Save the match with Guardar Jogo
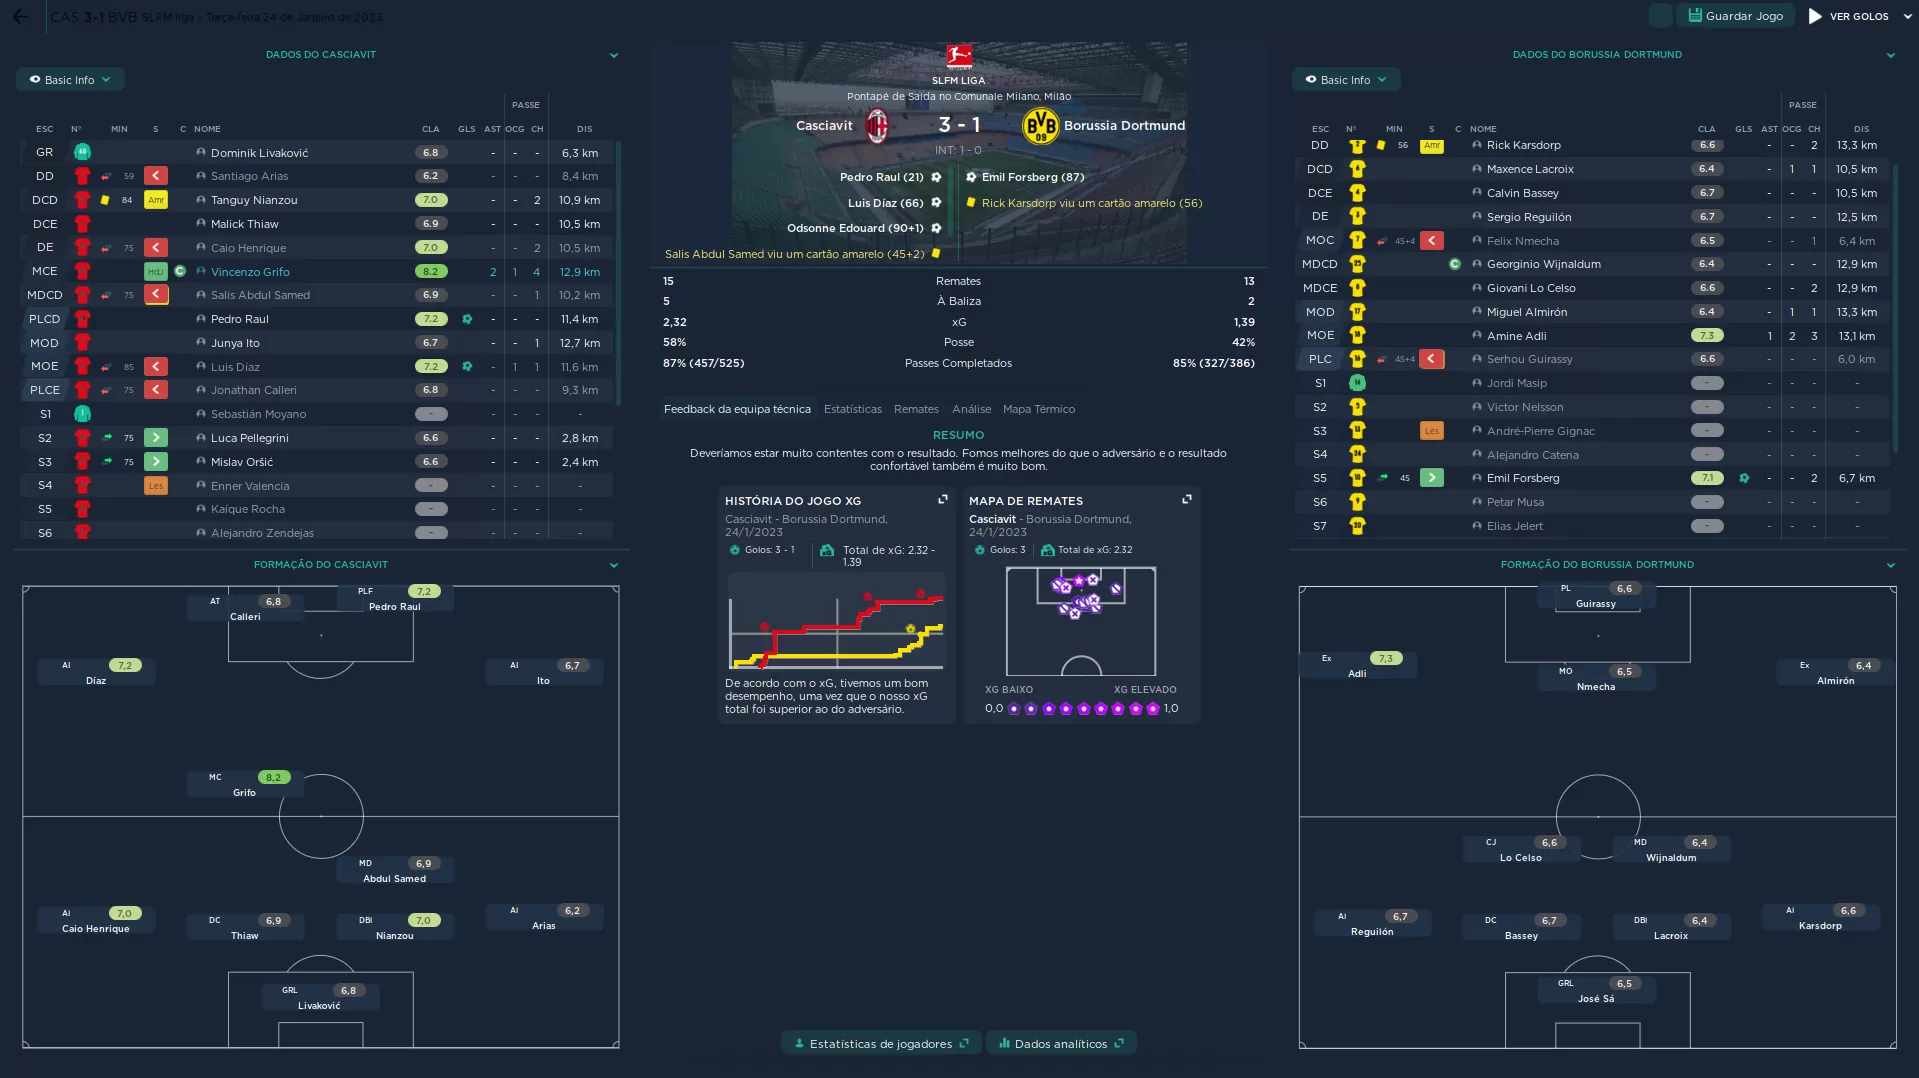 point(1735,16)
